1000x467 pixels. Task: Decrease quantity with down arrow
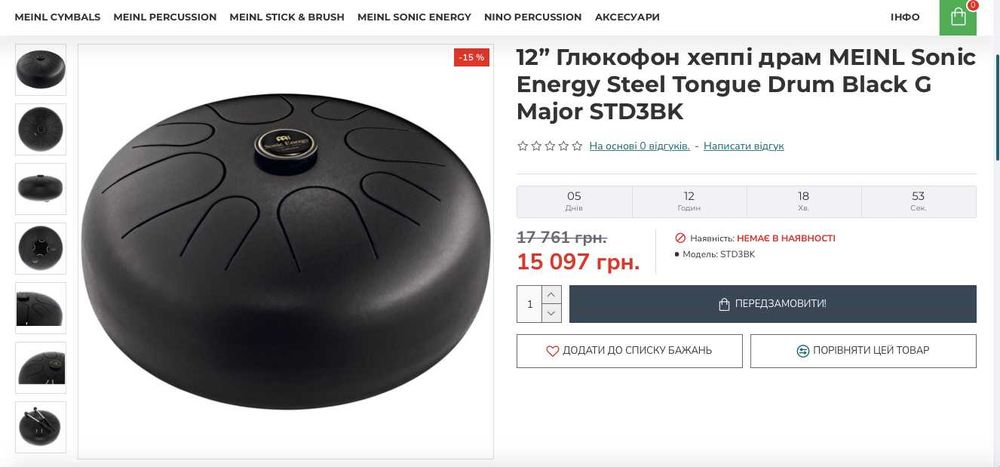point(552,313)
